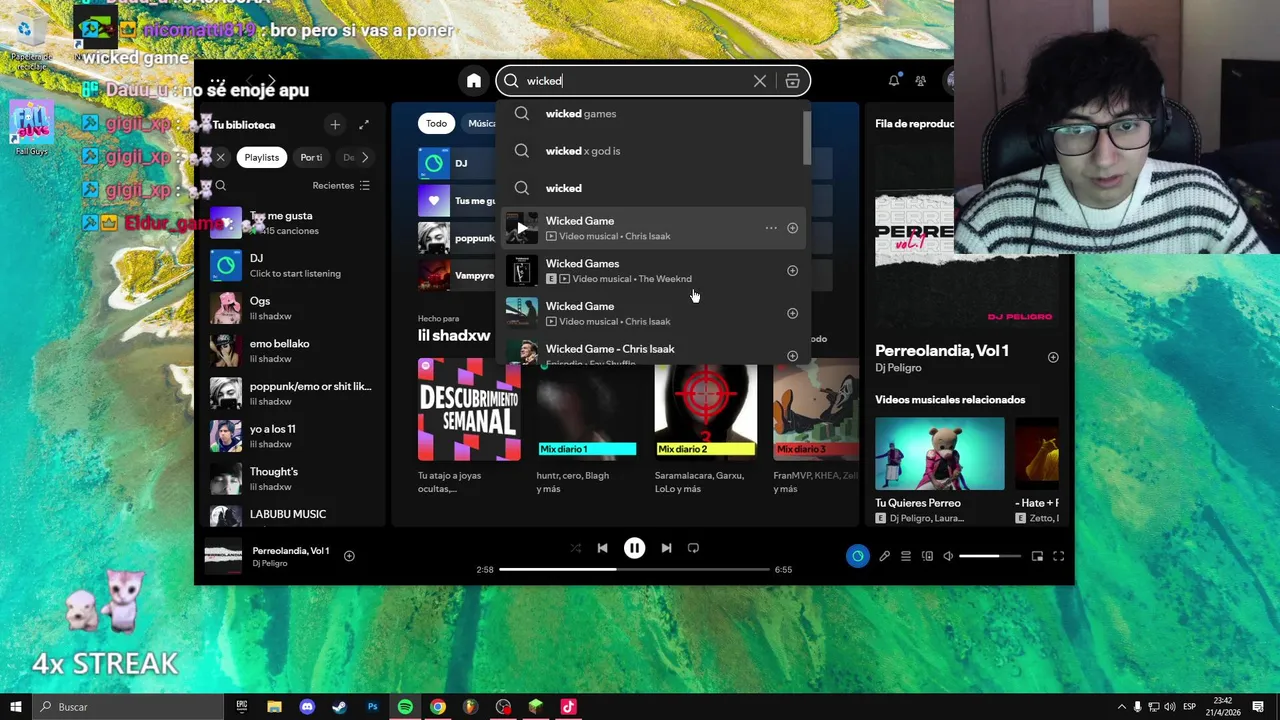Viewport: 1280px width, 720px height.
Task: Open 'lil shadxw' profile heading link
Action: [454, 336]
